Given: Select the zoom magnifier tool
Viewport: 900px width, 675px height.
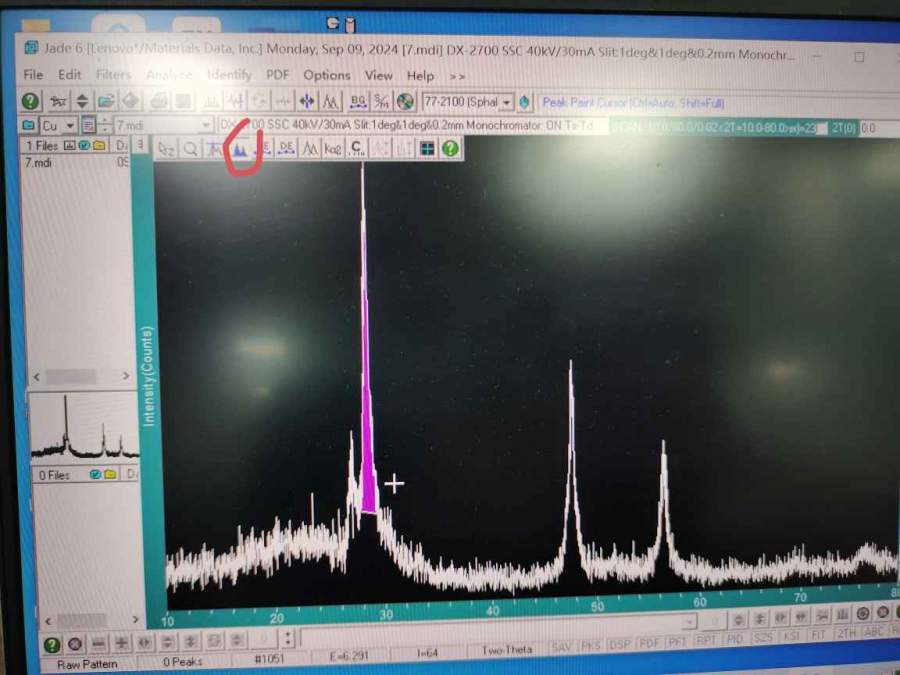Looking at the screenshot, I should click(190, 148).
